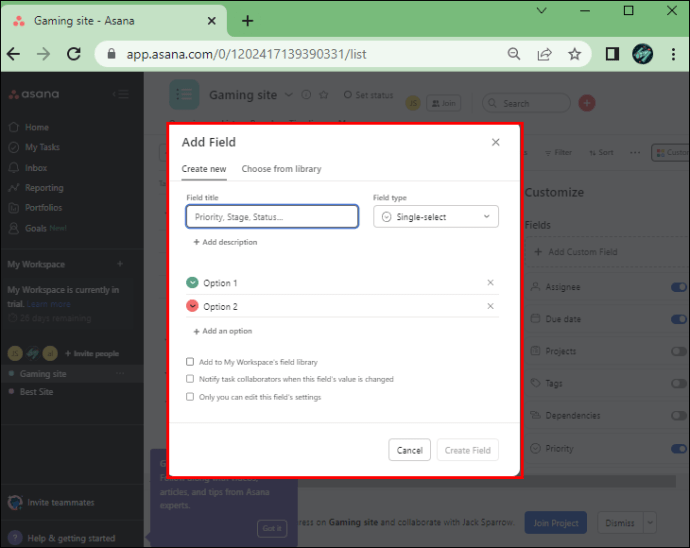Remove Option 1 with its X icon
690x548 pixels.
(490, 283)
